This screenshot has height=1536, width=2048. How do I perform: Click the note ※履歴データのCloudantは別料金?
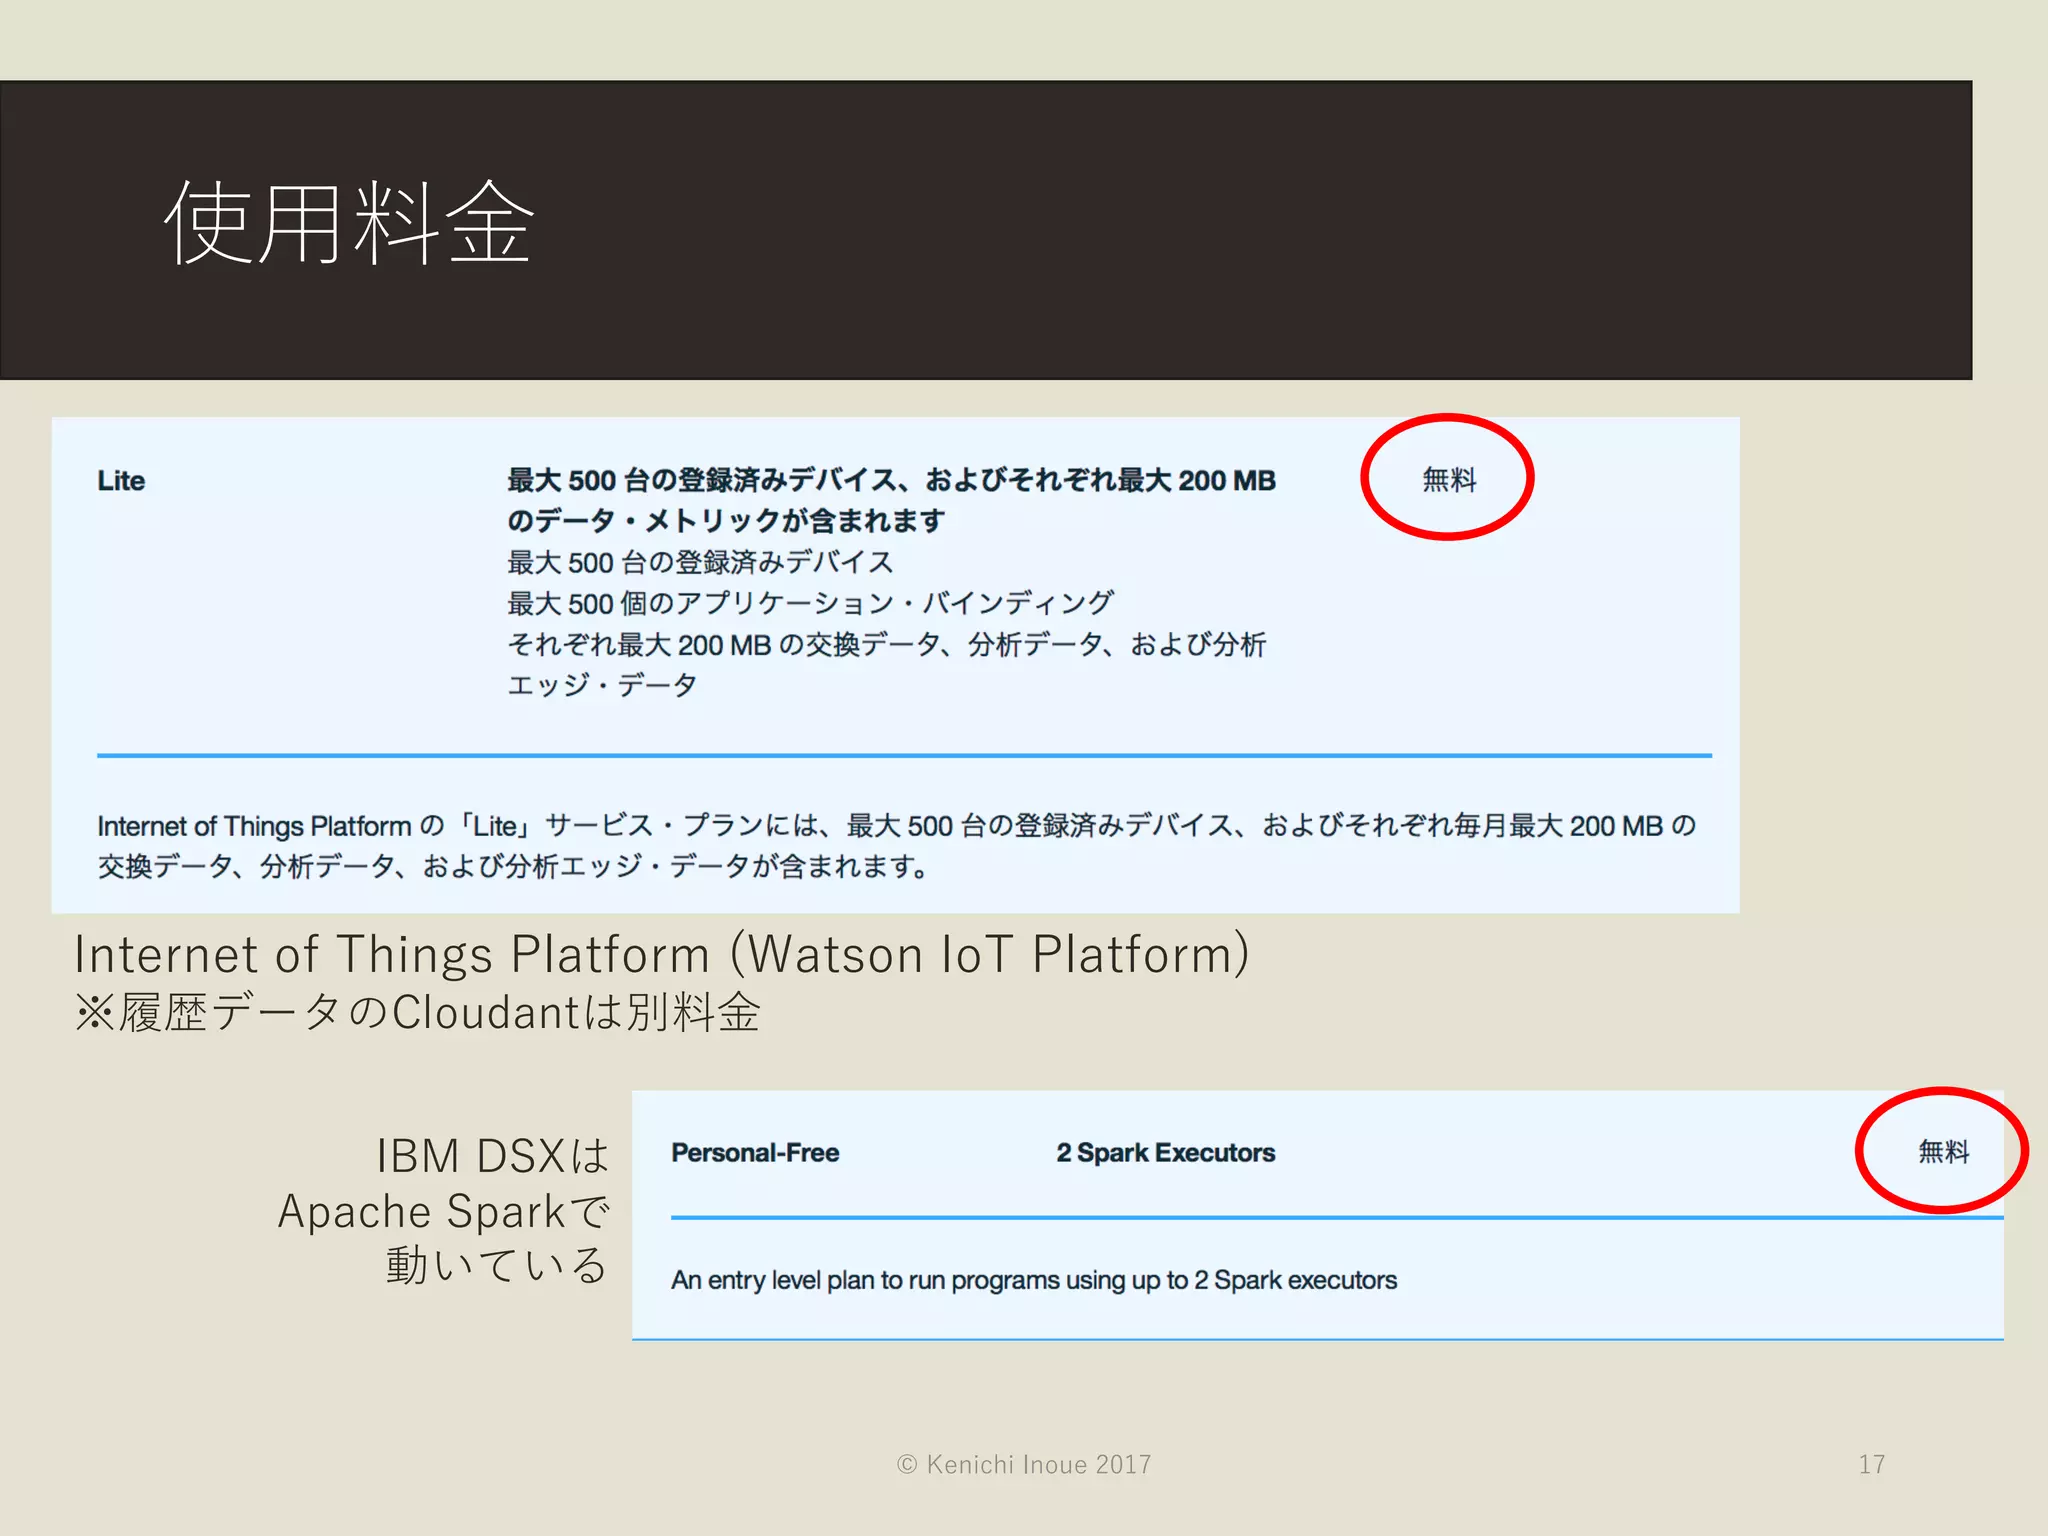click(x=418, y=1012)
